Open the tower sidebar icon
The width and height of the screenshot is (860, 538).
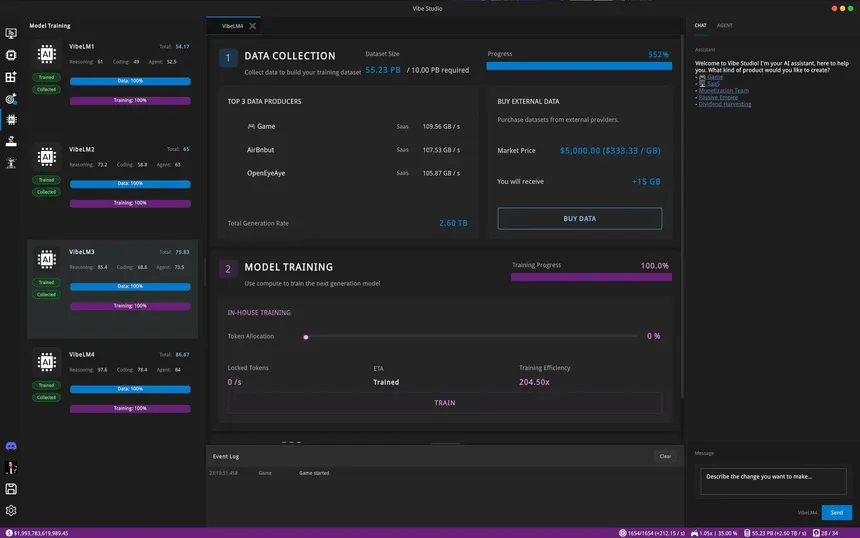11,162
